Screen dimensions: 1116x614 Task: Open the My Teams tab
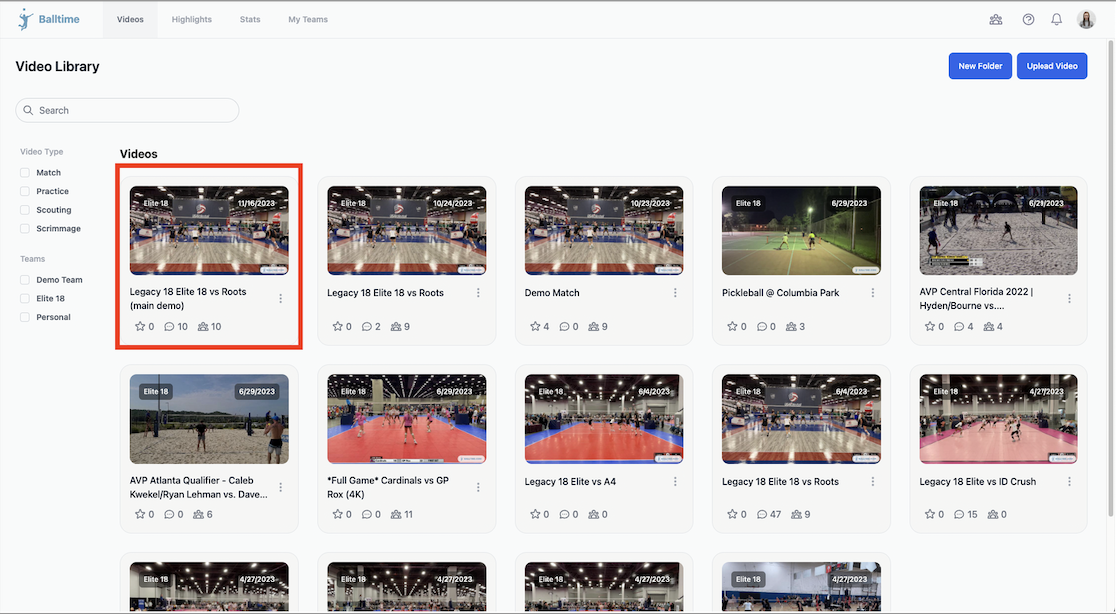(308, 20)
